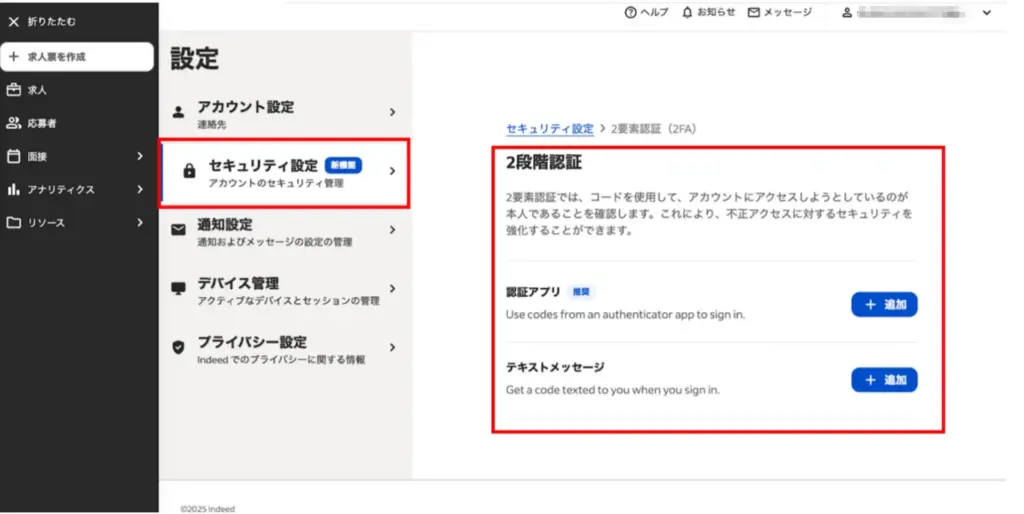The image size is (1024, 514).
Task: Click the user profile icon in header
Action: point(846,13)
